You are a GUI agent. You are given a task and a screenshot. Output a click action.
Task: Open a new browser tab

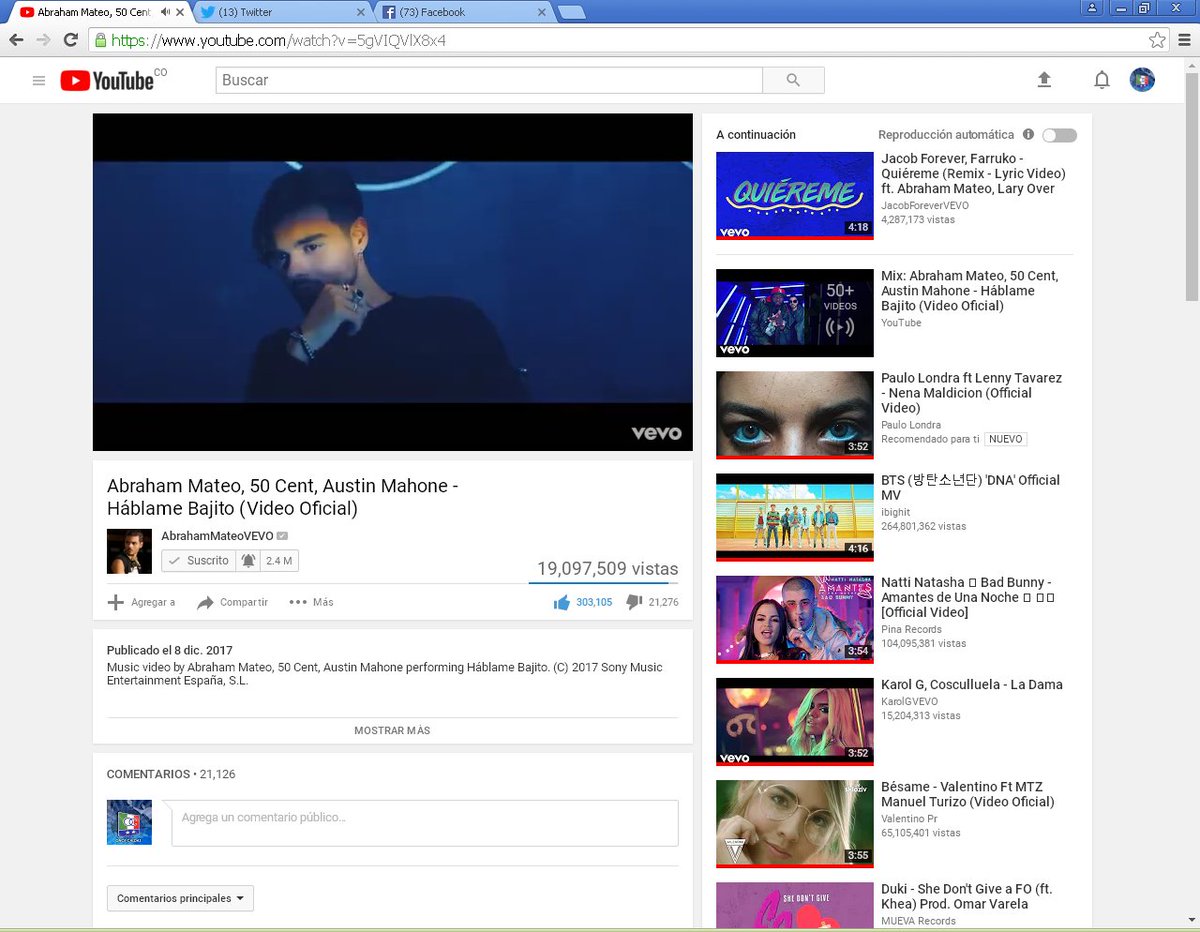pyautogui.click(x=571, y=12)
